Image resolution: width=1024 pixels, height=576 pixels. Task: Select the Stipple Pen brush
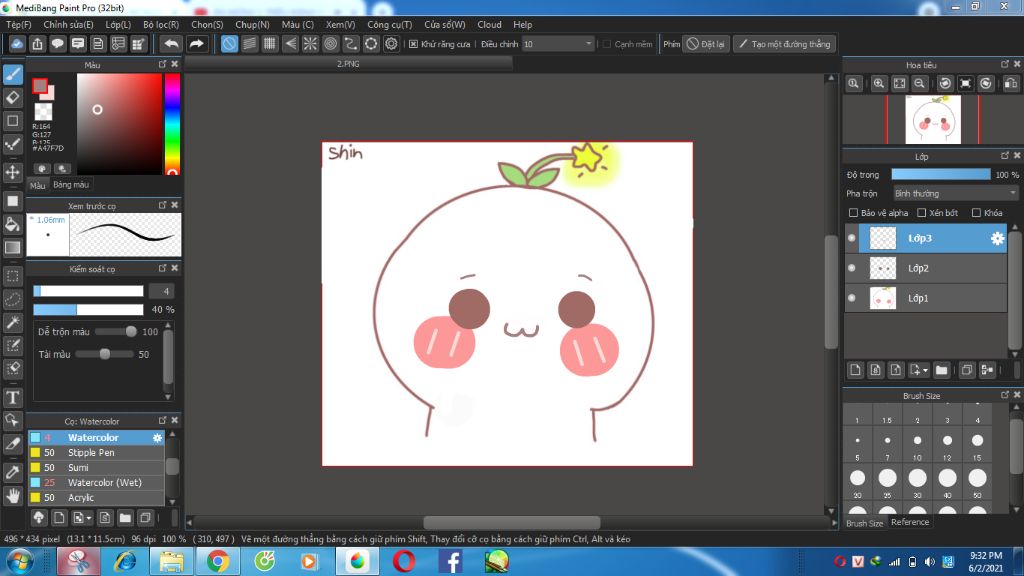tap(96, 453)
